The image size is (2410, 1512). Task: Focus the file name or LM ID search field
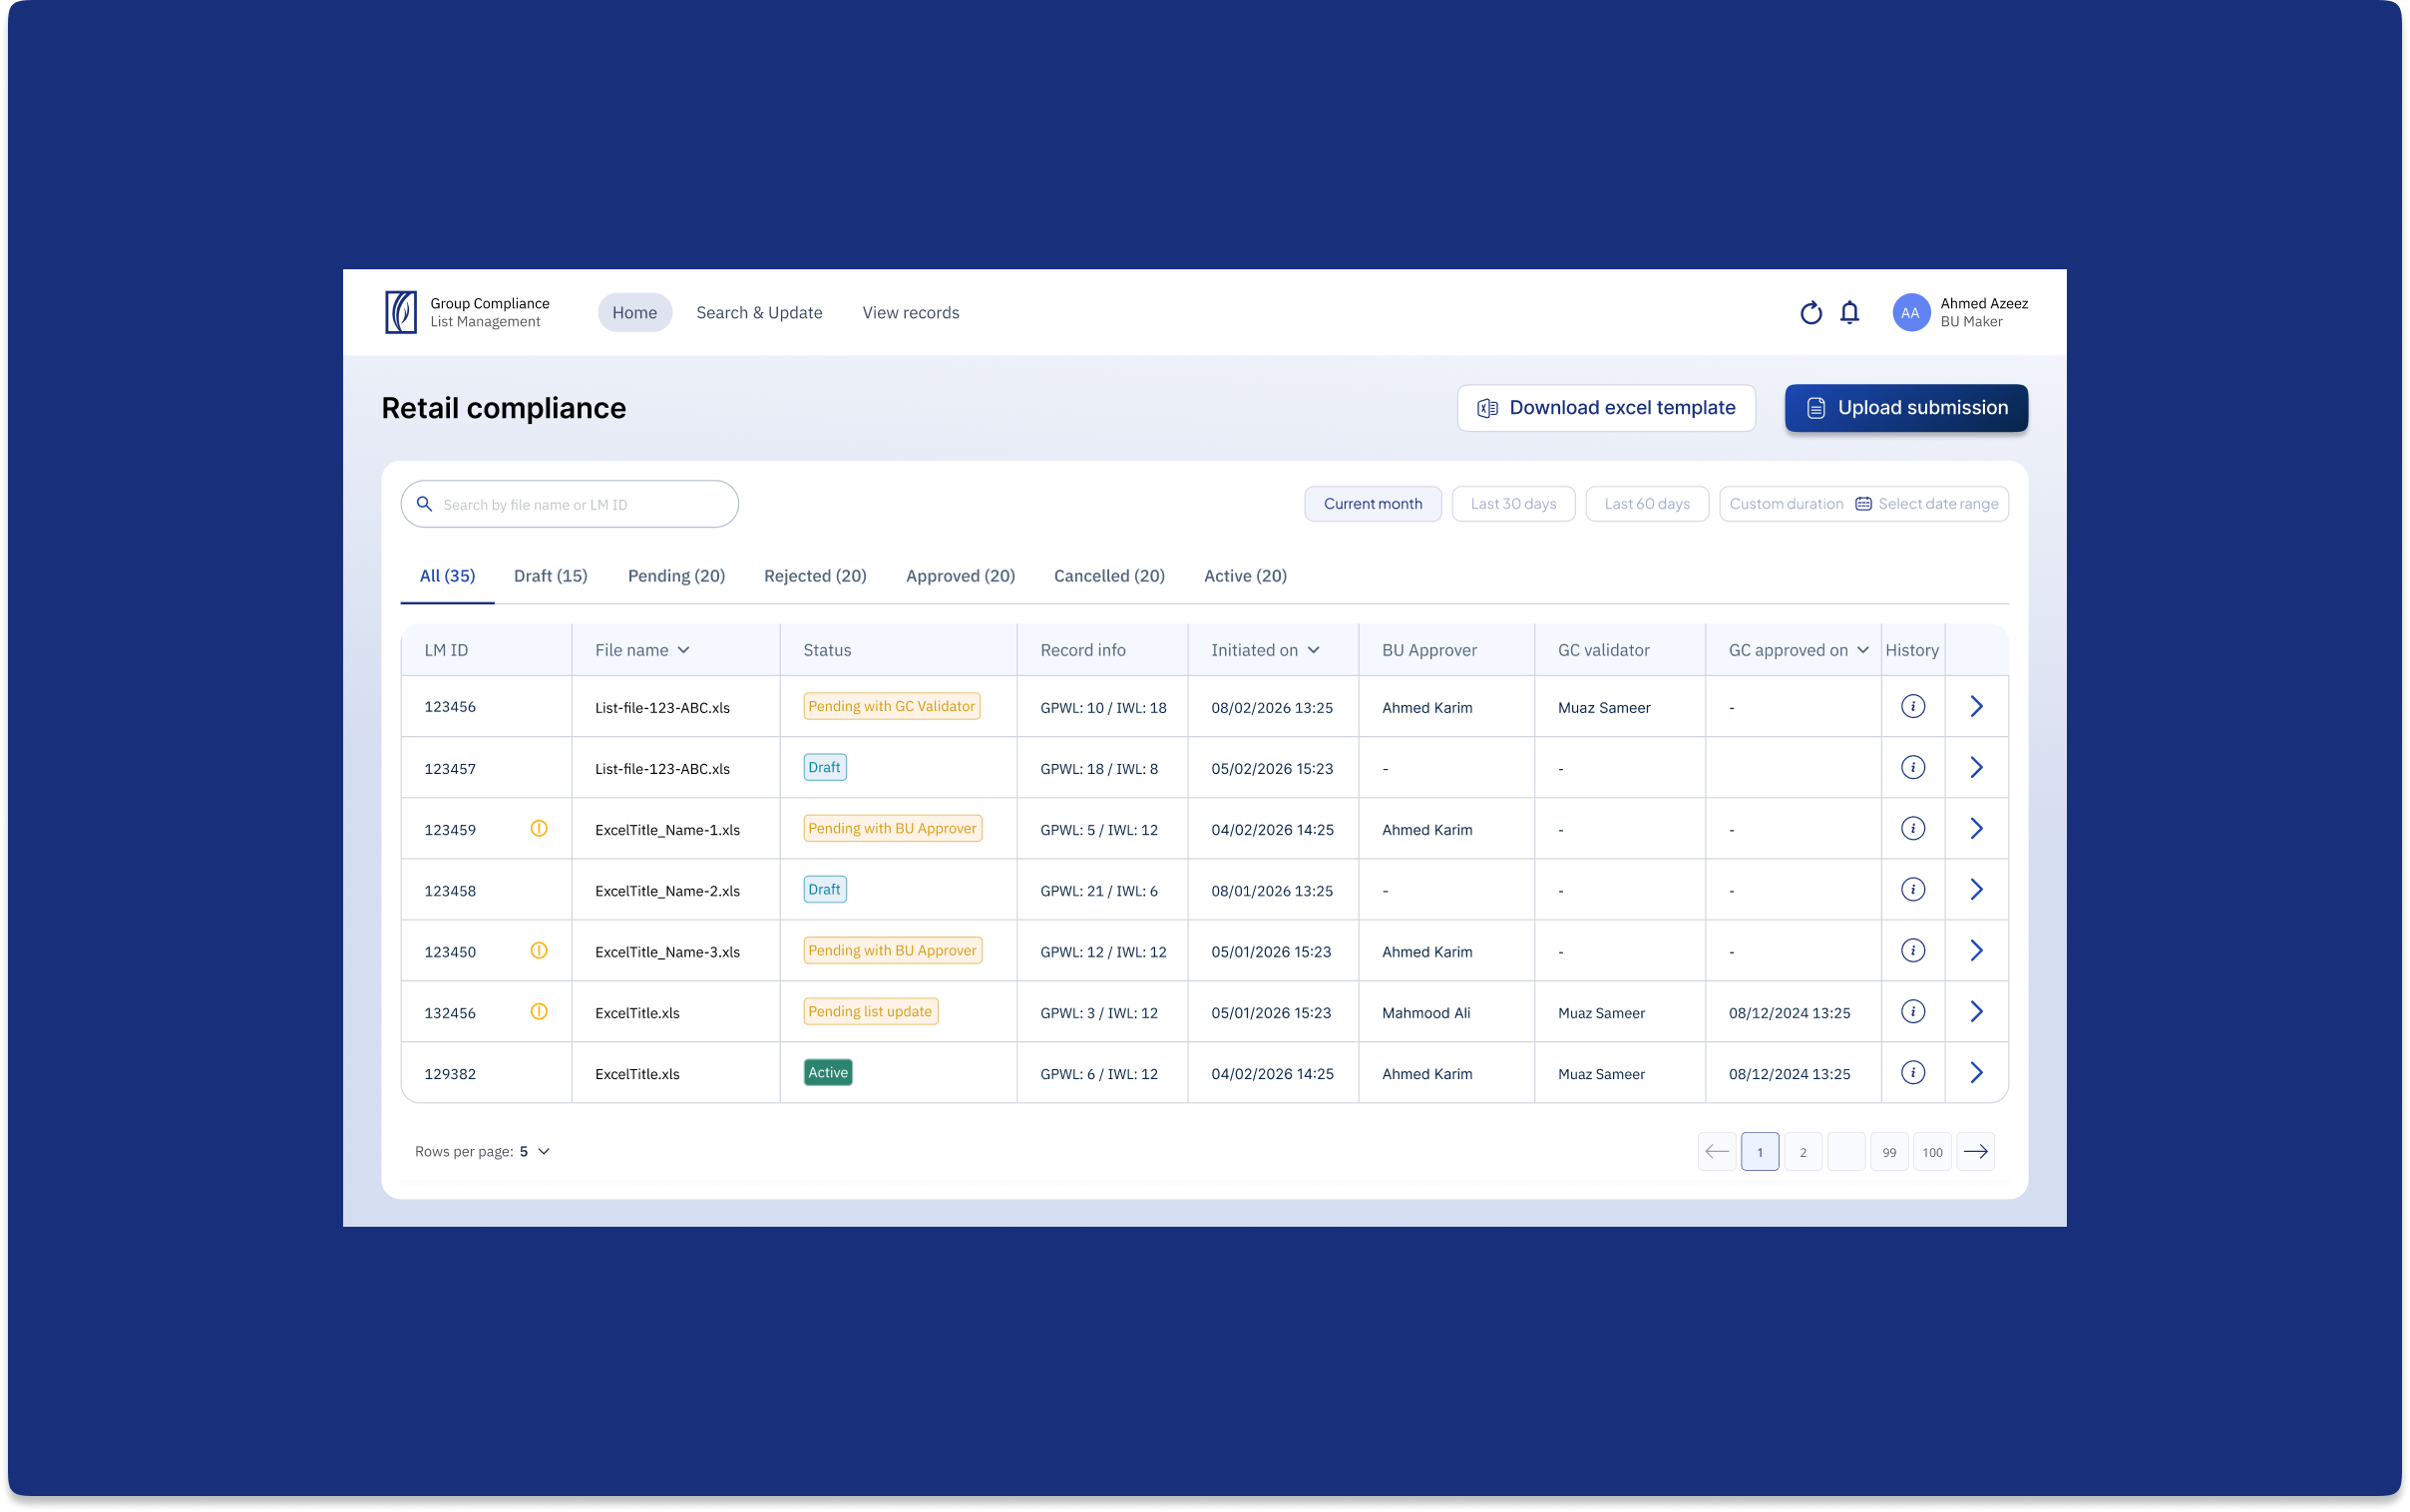(x=569, y=504)
